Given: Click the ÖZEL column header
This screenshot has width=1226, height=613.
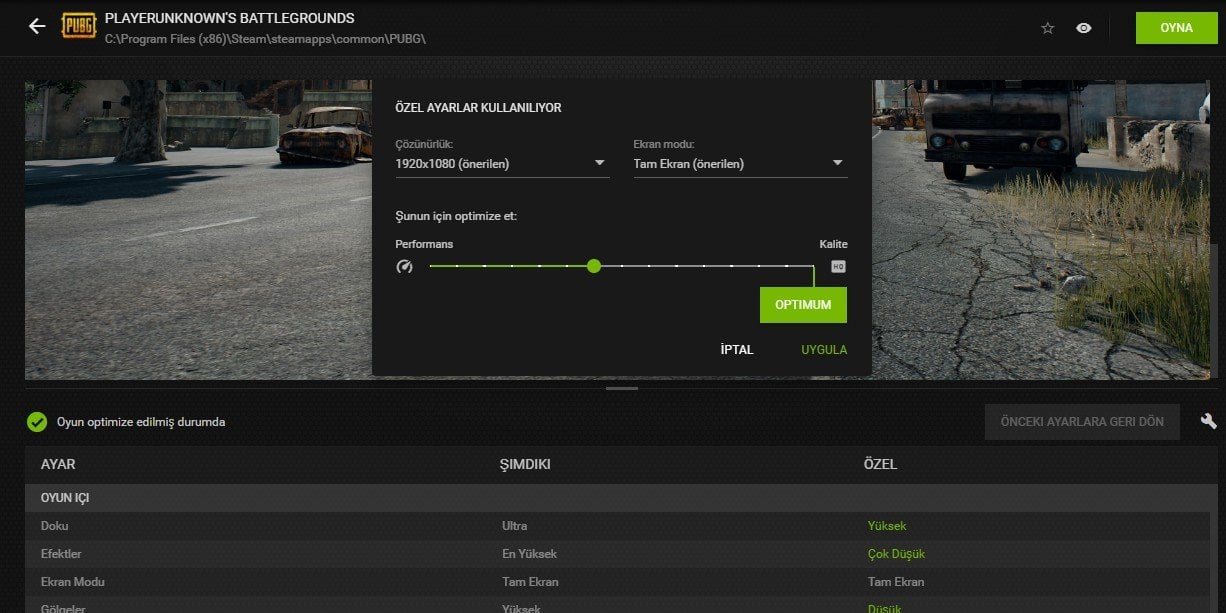Looking at the screenshot, I should click(880, 465).
